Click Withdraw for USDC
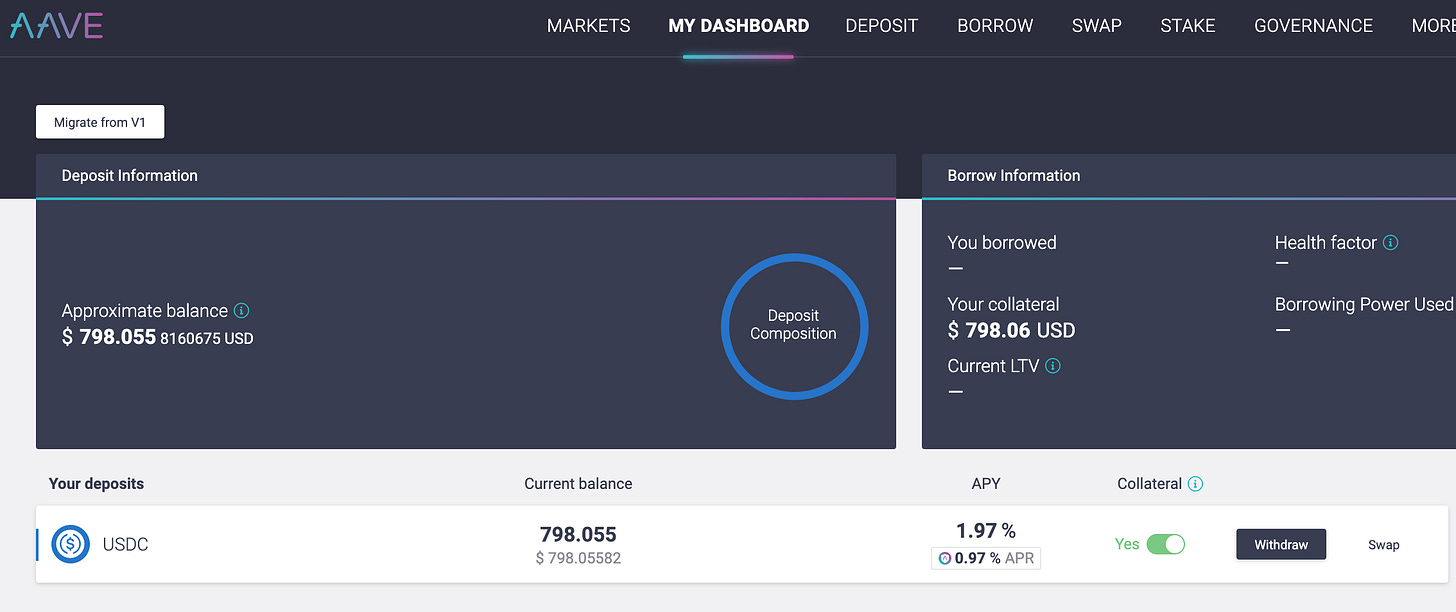1456x612 pixels. tap(1281, 544)
